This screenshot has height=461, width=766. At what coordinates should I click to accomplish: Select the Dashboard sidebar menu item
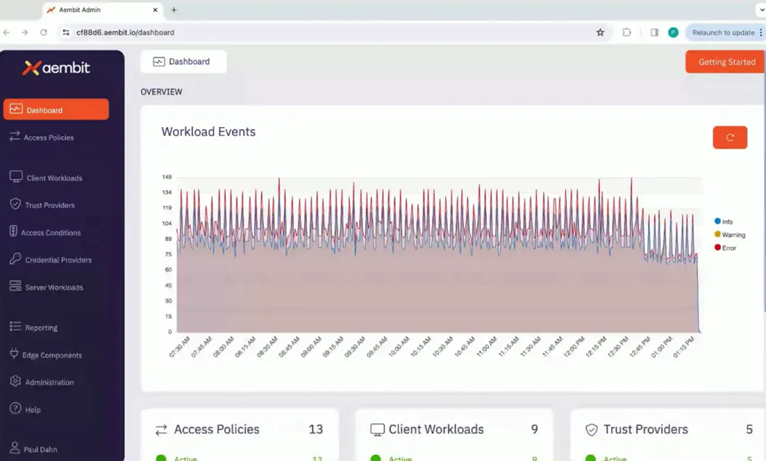coord(56,109)
